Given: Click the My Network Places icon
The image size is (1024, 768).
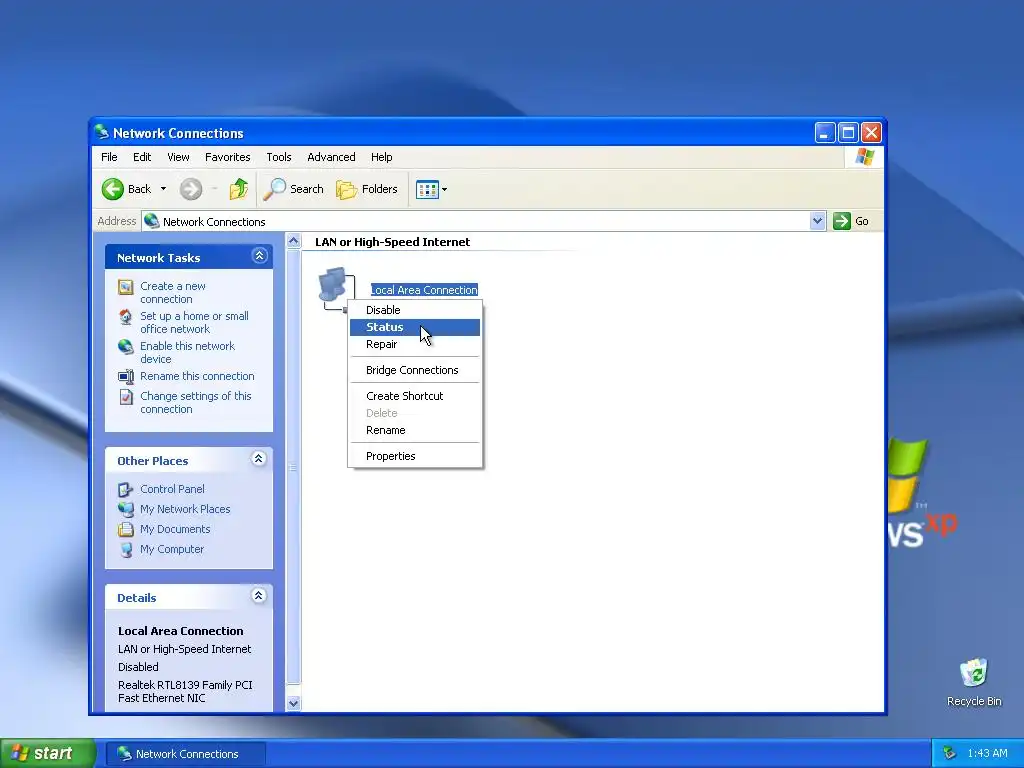Looking at the screenshot, I should [125, 509].
